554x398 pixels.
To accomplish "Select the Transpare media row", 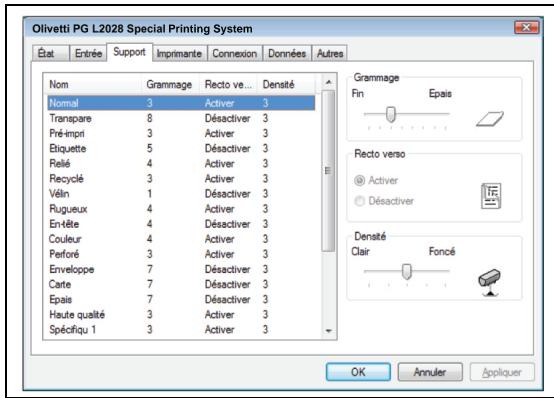I will point(181,118).
